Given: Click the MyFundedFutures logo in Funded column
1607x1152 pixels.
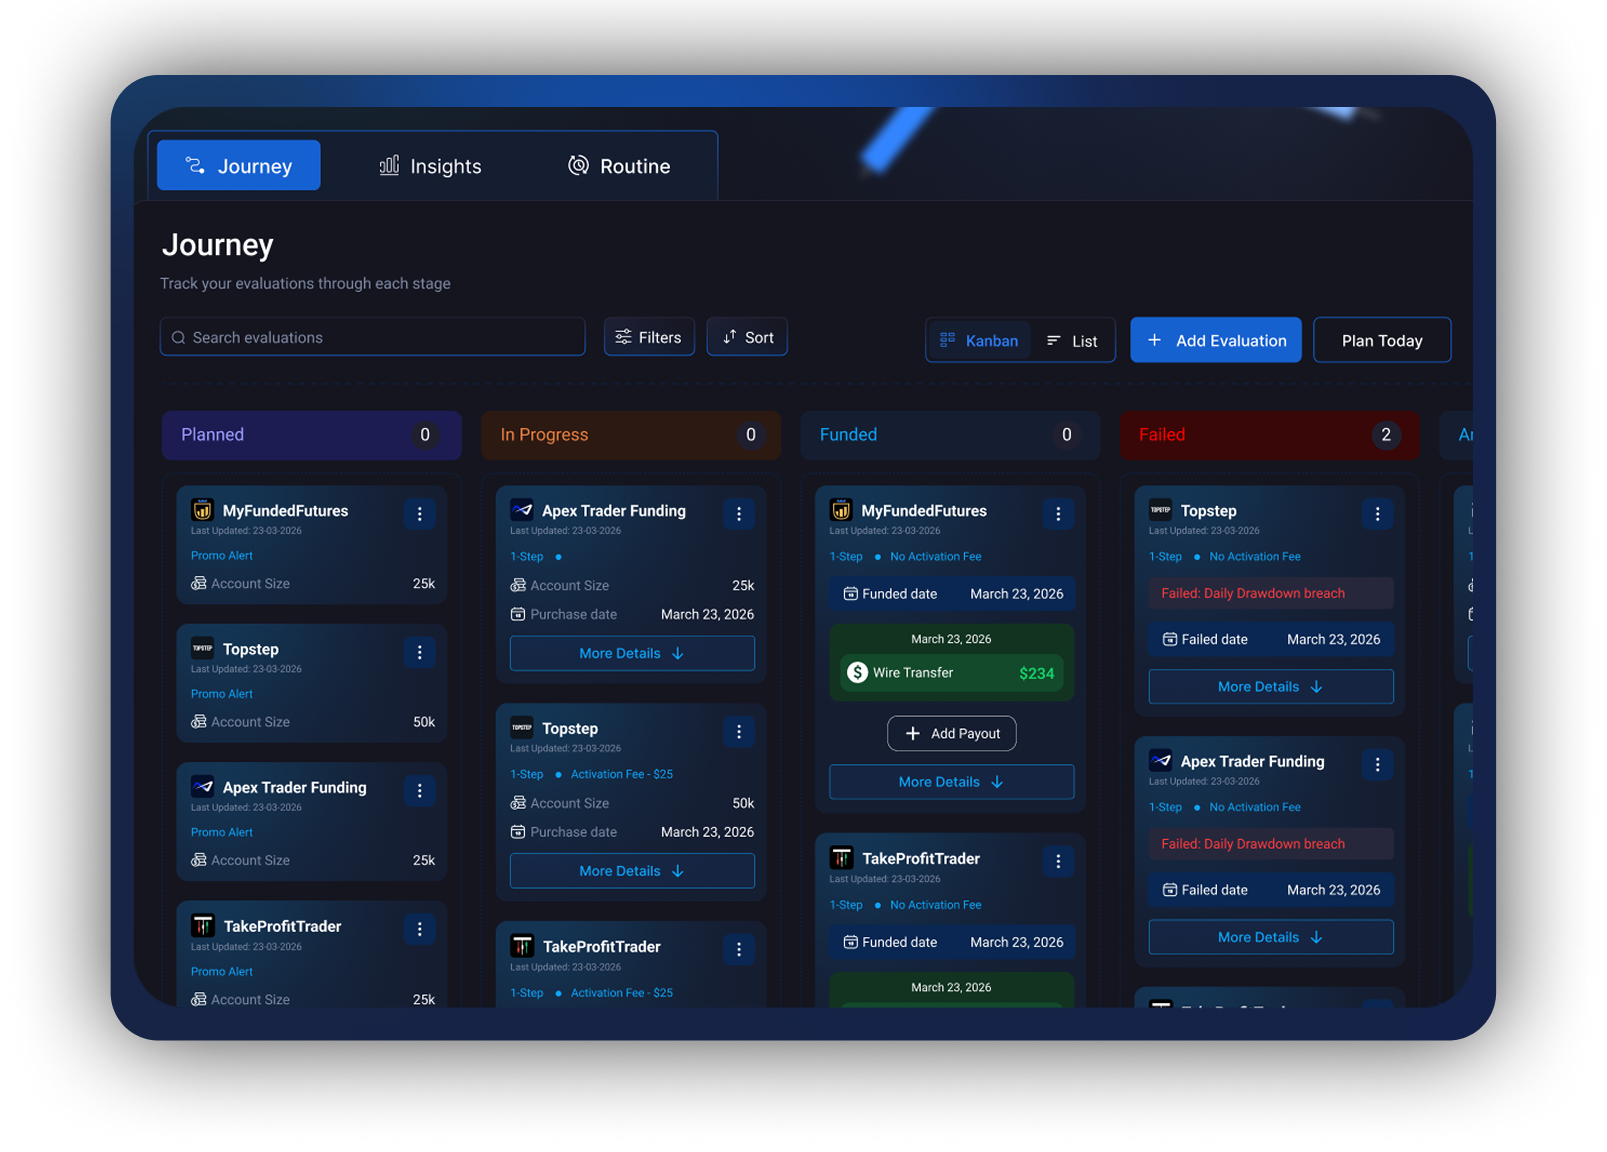Looking at the screenshot, I should (841, 510).
